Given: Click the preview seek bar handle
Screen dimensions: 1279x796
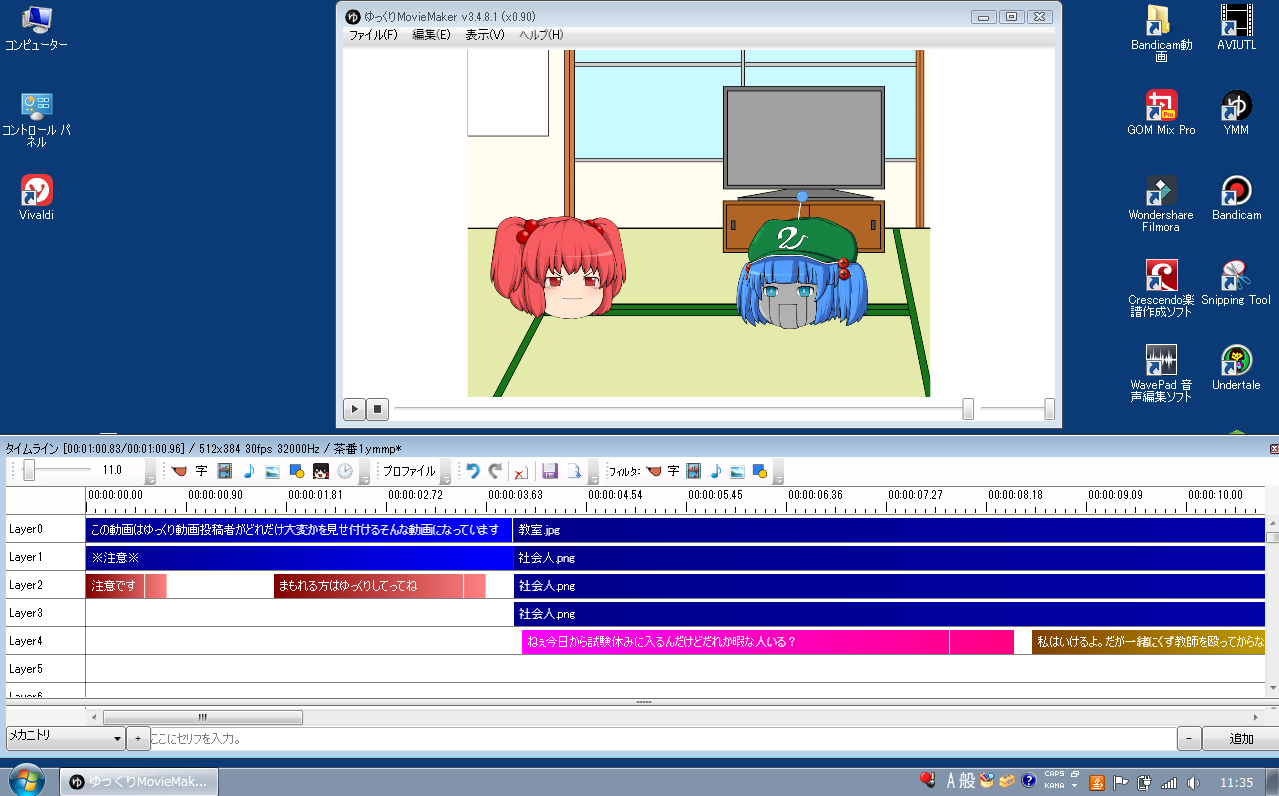Looking at the screenshot, I should point(968,408).
